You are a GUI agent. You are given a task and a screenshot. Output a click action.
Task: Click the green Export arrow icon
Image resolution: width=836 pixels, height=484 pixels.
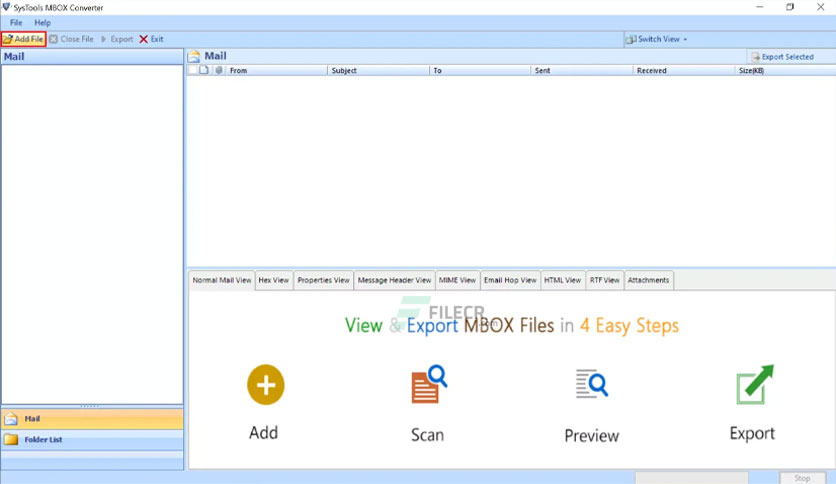coord(754,384)
